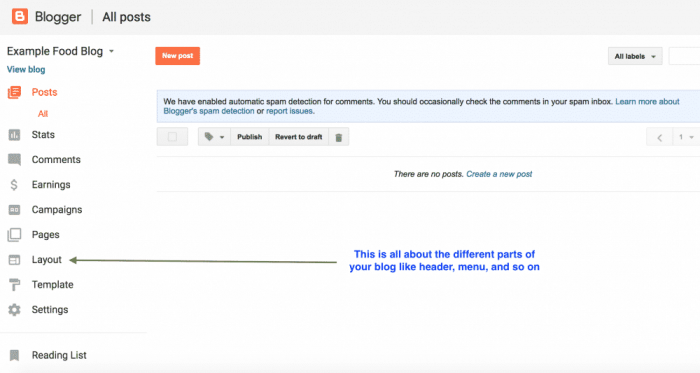The width and height of the screenshot is (700, 373).
Task: Open Reading List in the sidebar
Action: 59,356
